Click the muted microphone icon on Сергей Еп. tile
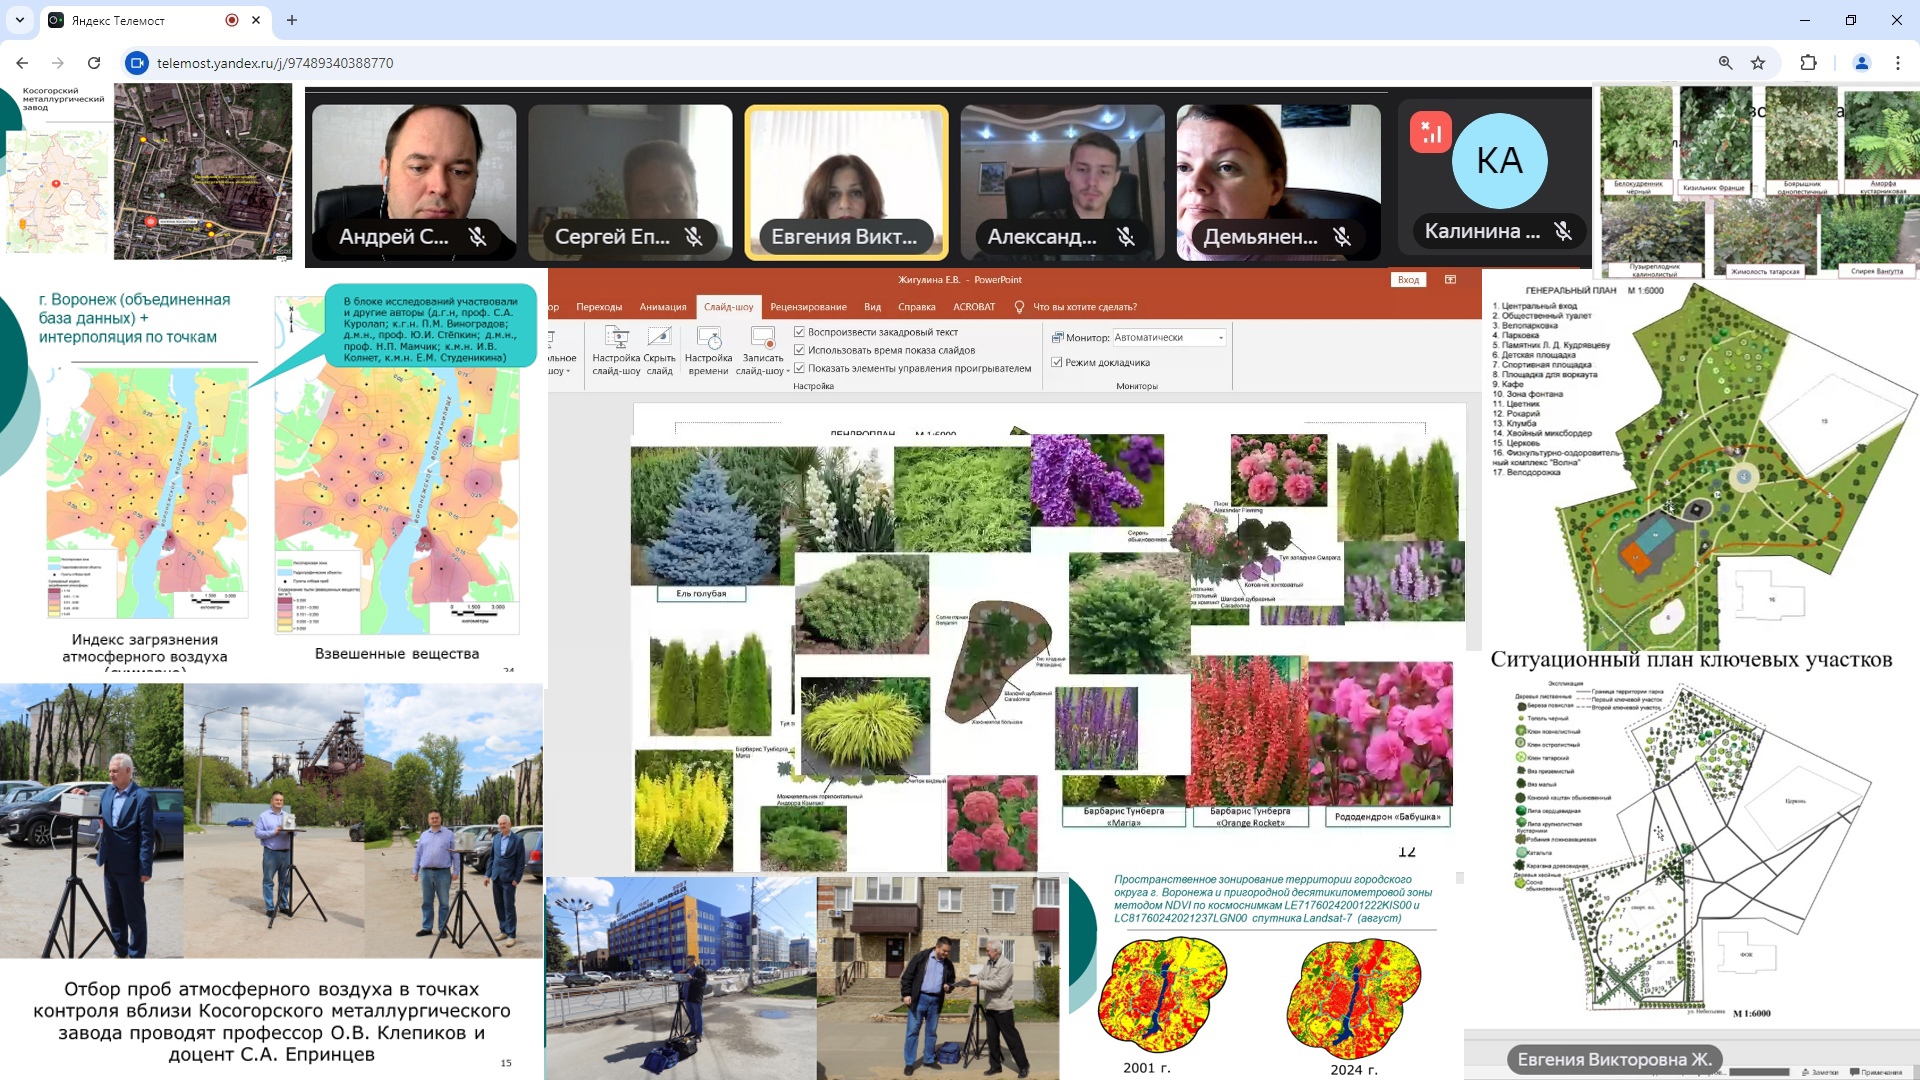 point(694,237)
